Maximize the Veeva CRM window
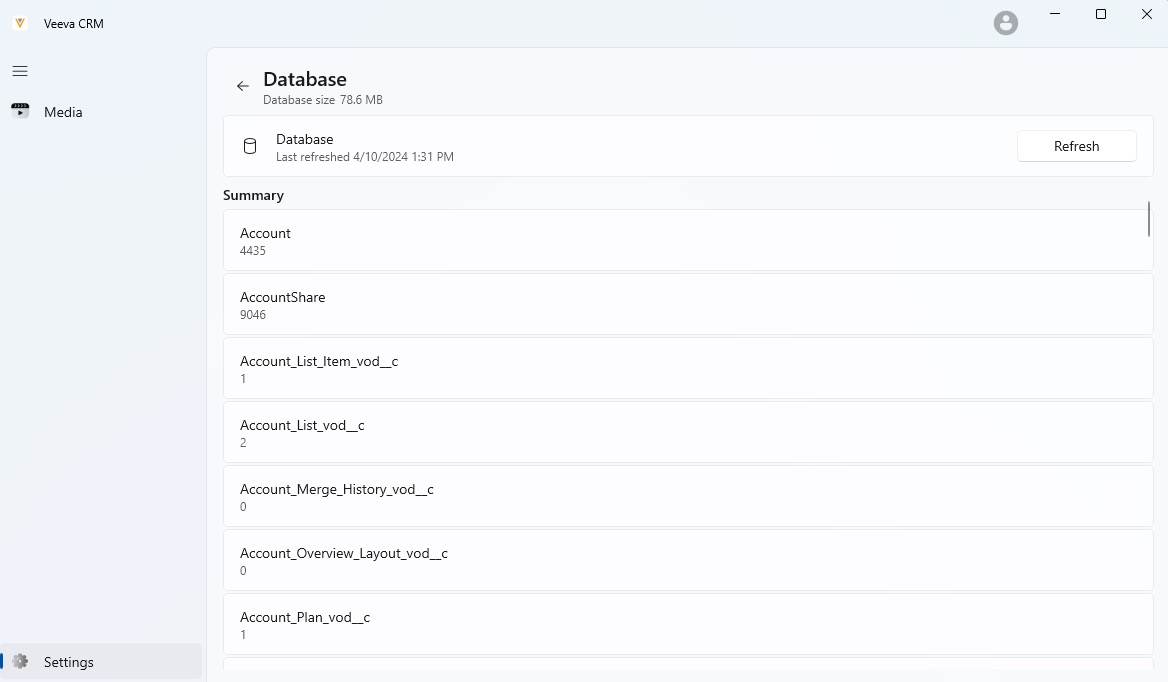The width and height of the screenshot is (1168, 682). 1101,14
